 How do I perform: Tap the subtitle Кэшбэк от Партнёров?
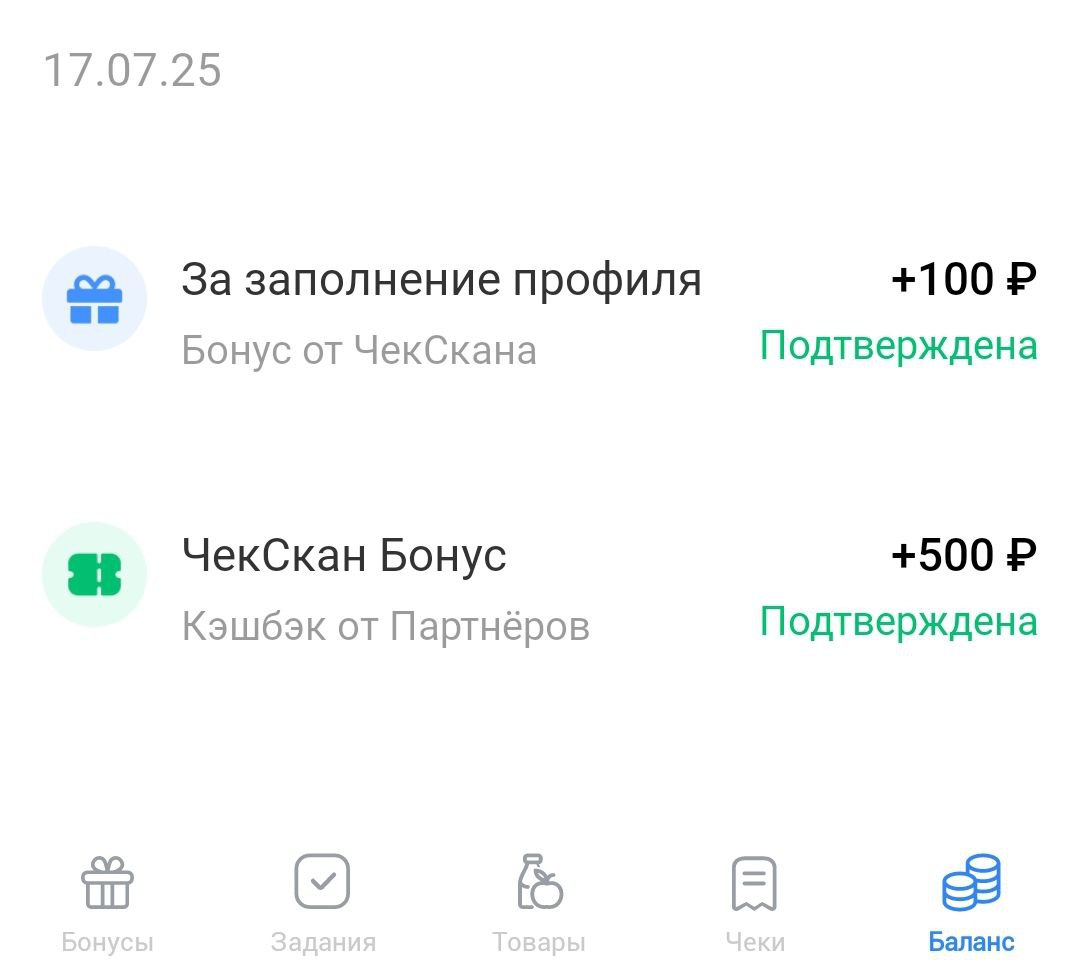click(386, 625)
